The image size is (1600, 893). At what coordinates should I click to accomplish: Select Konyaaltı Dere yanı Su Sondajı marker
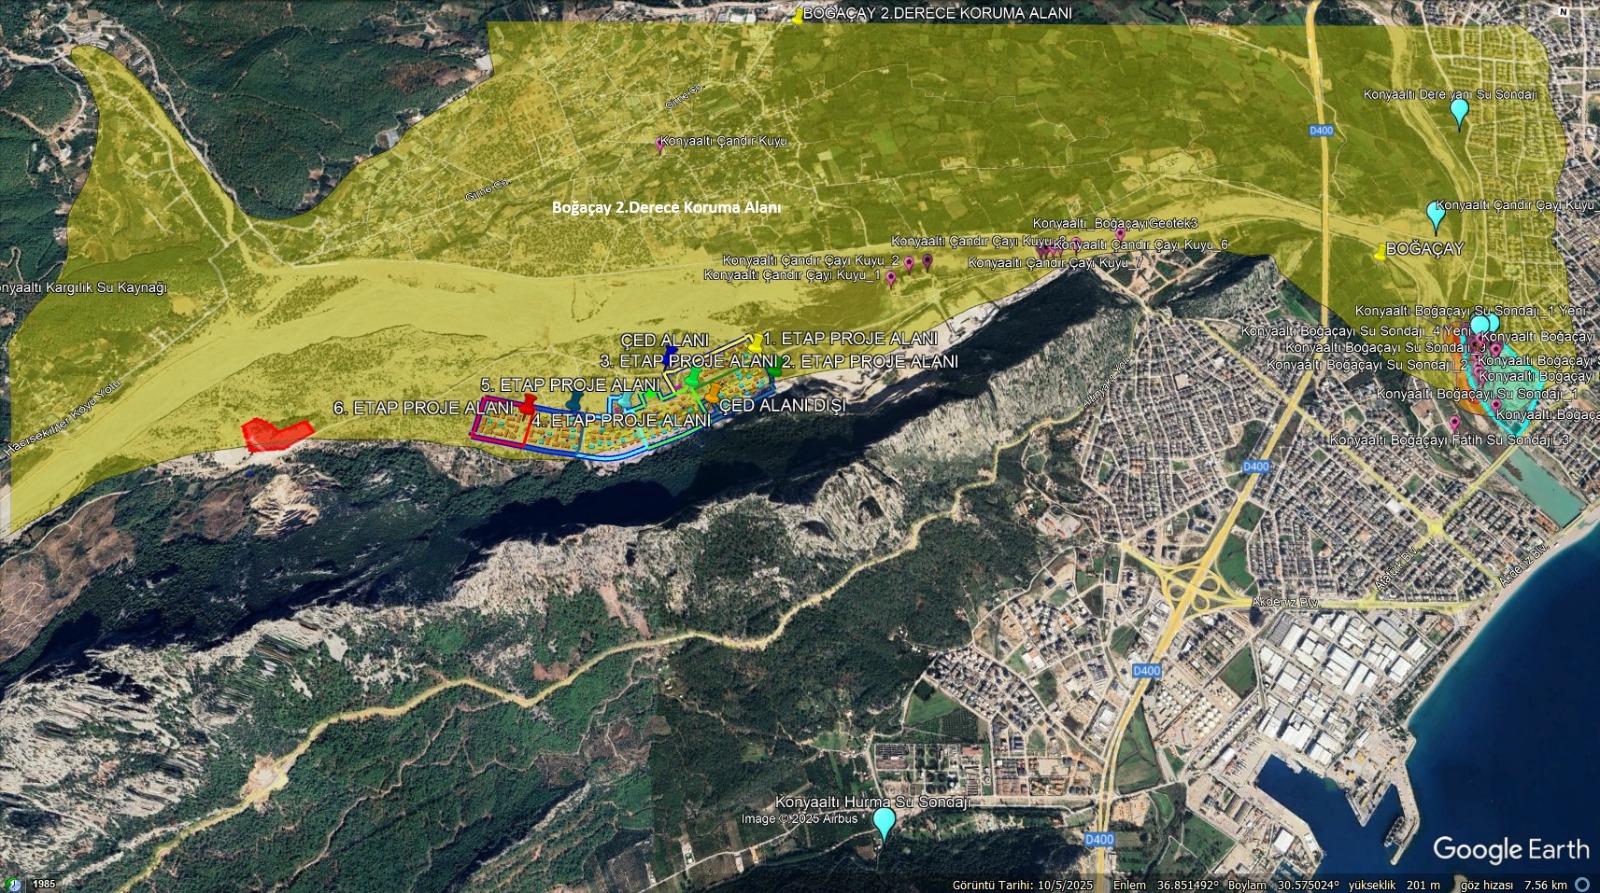[1459, 112]
